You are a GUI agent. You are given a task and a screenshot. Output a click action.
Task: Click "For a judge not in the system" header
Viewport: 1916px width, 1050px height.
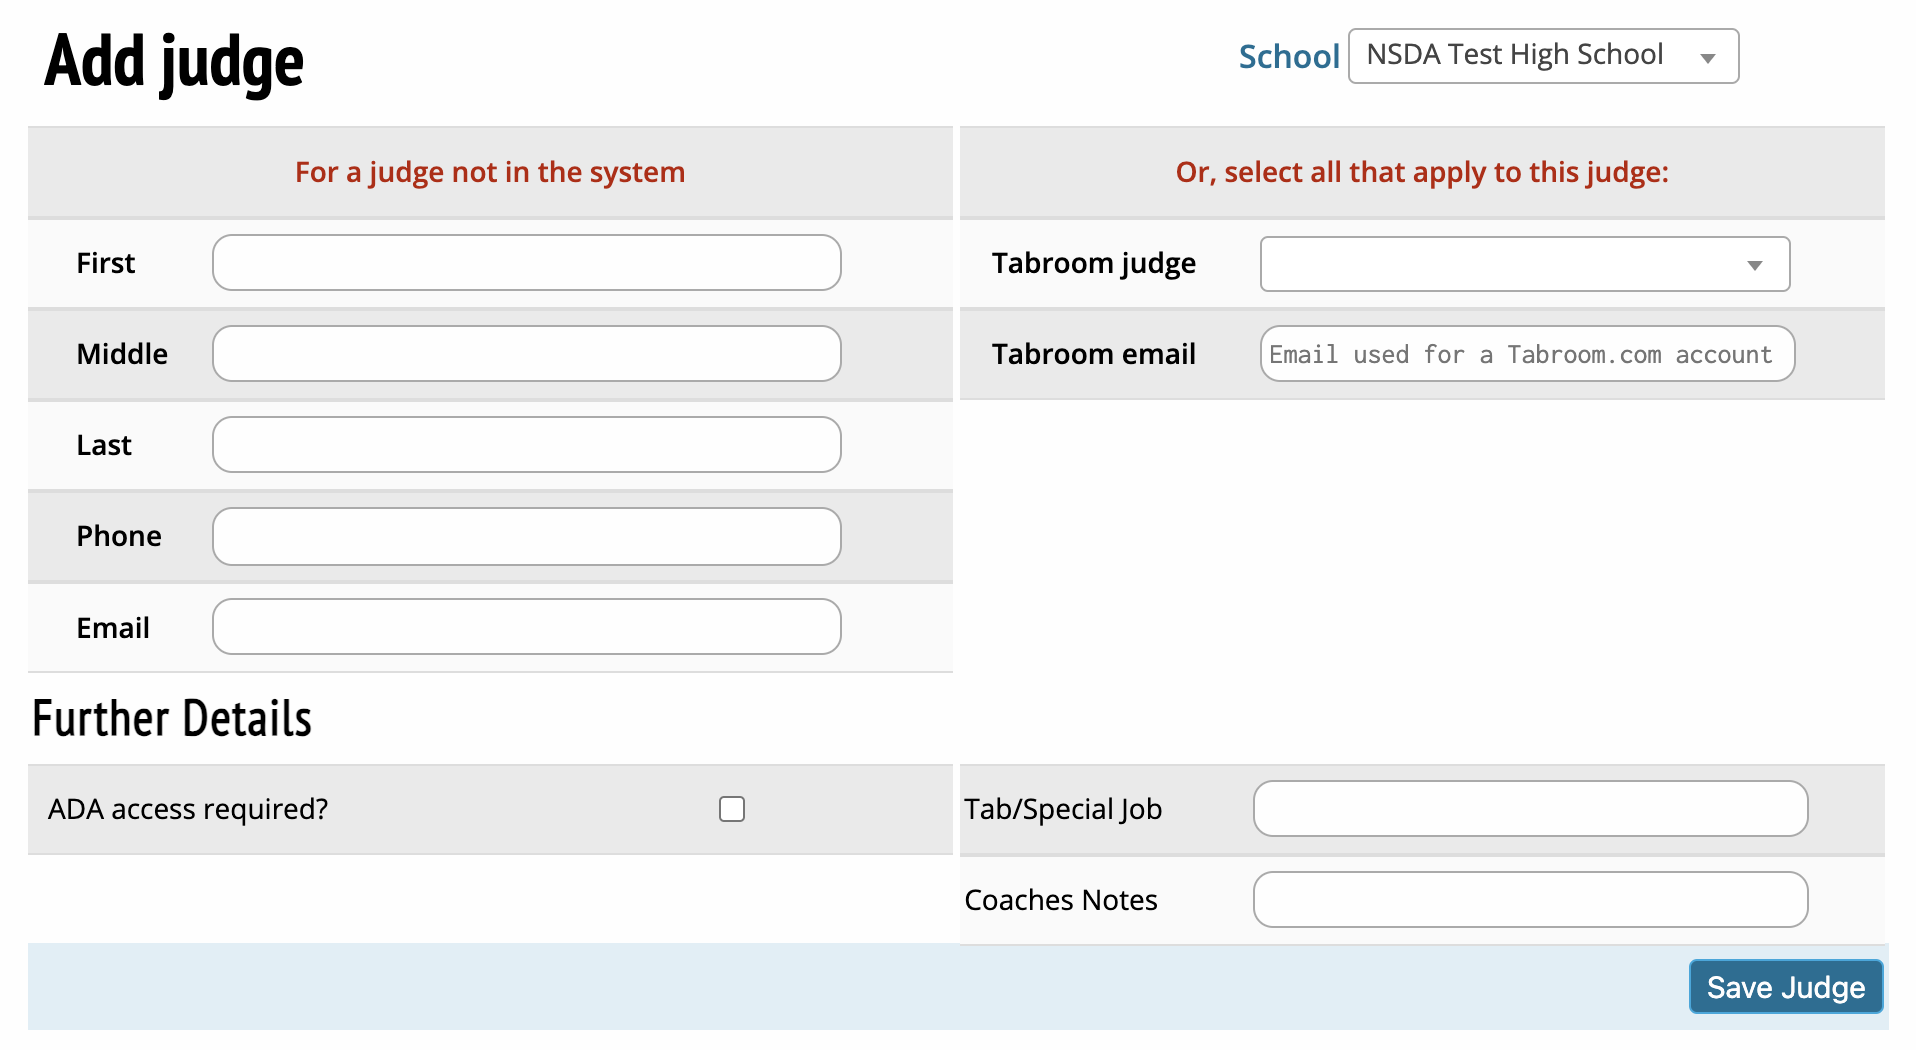click(490, 172)
